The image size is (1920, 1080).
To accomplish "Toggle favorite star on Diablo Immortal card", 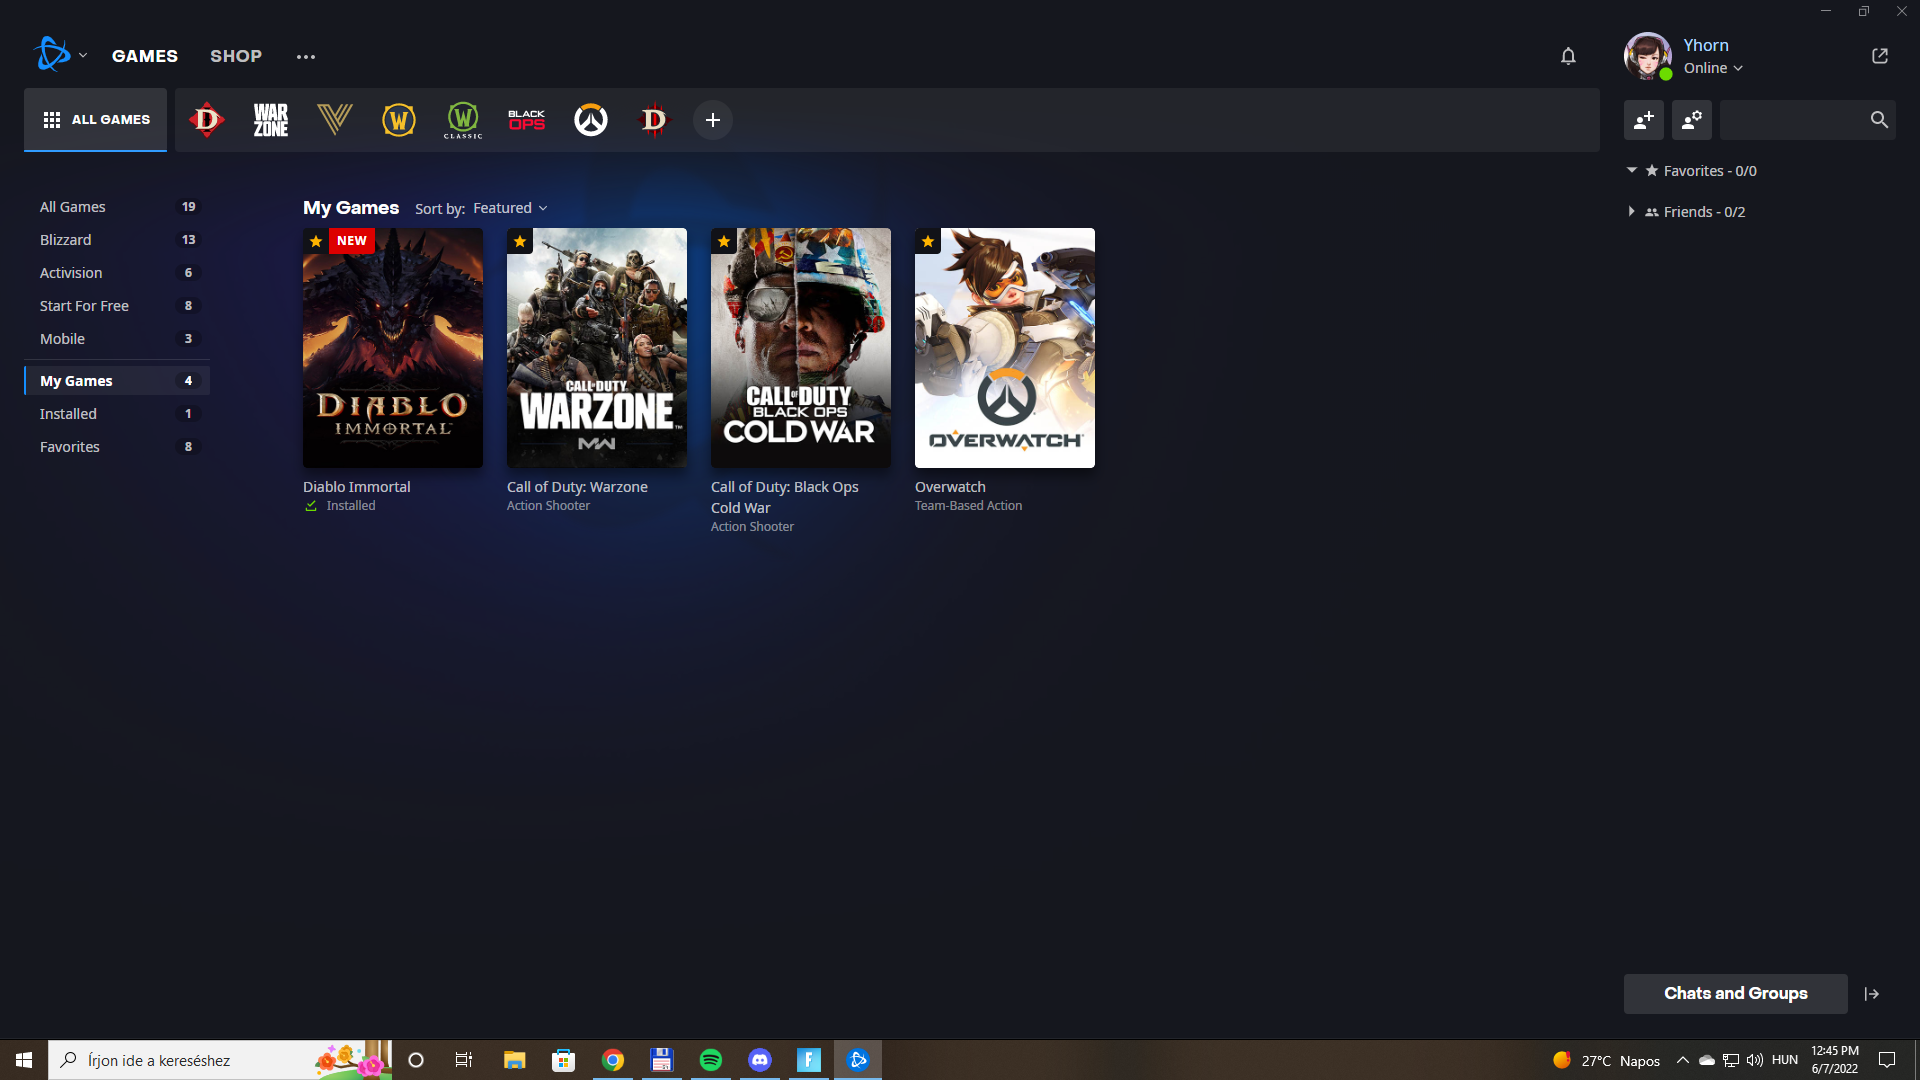I will pos(316,241).
